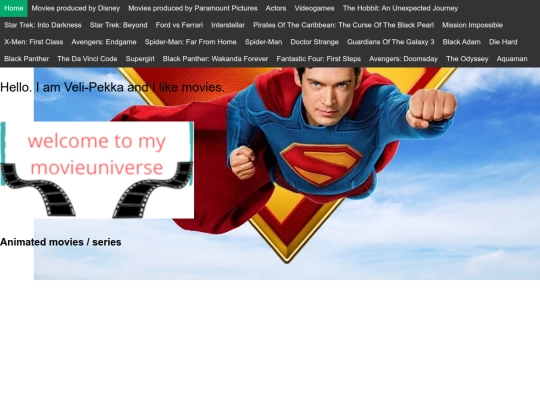This screenshot has width=540, height=405.
Task: Open Avengers: Doomsday page
Action: 403,59
